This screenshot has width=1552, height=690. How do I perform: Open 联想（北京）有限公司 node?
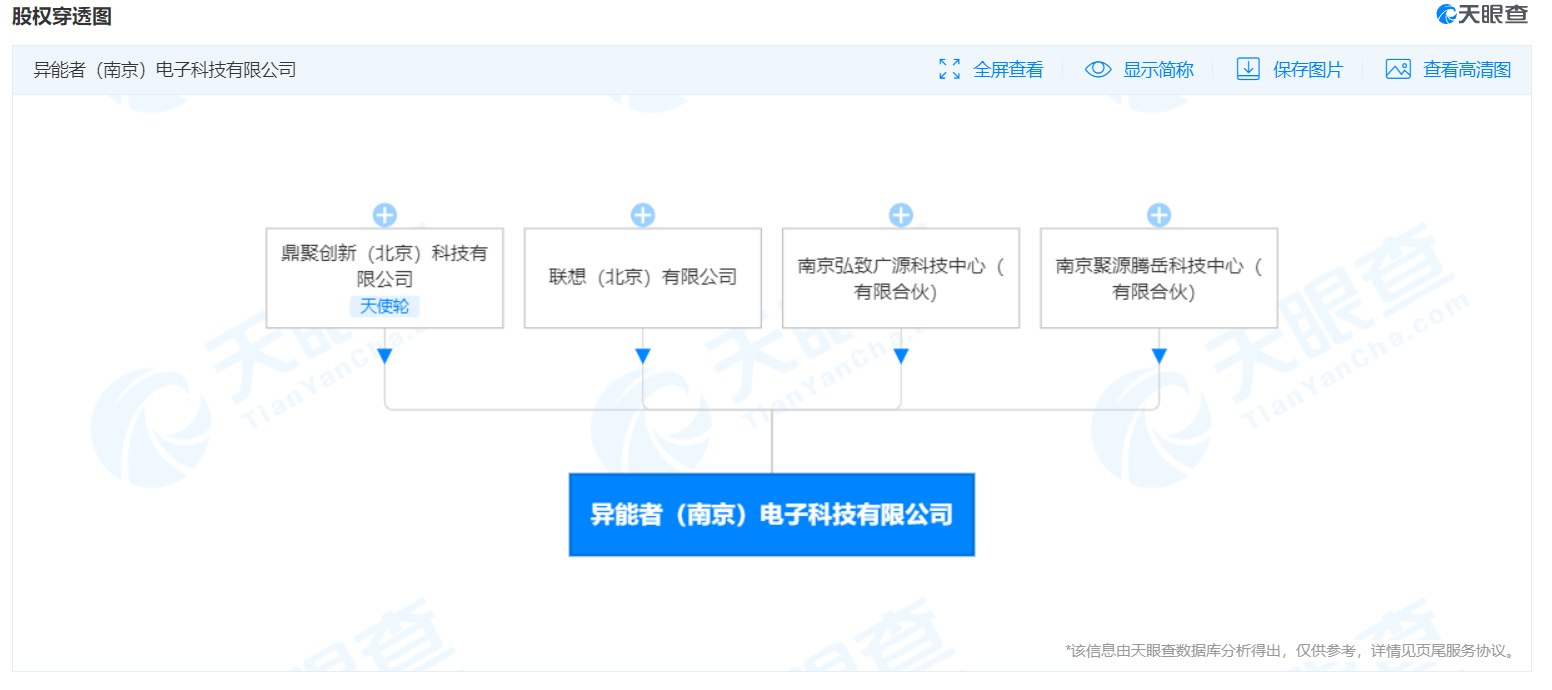tap(643, 278)
